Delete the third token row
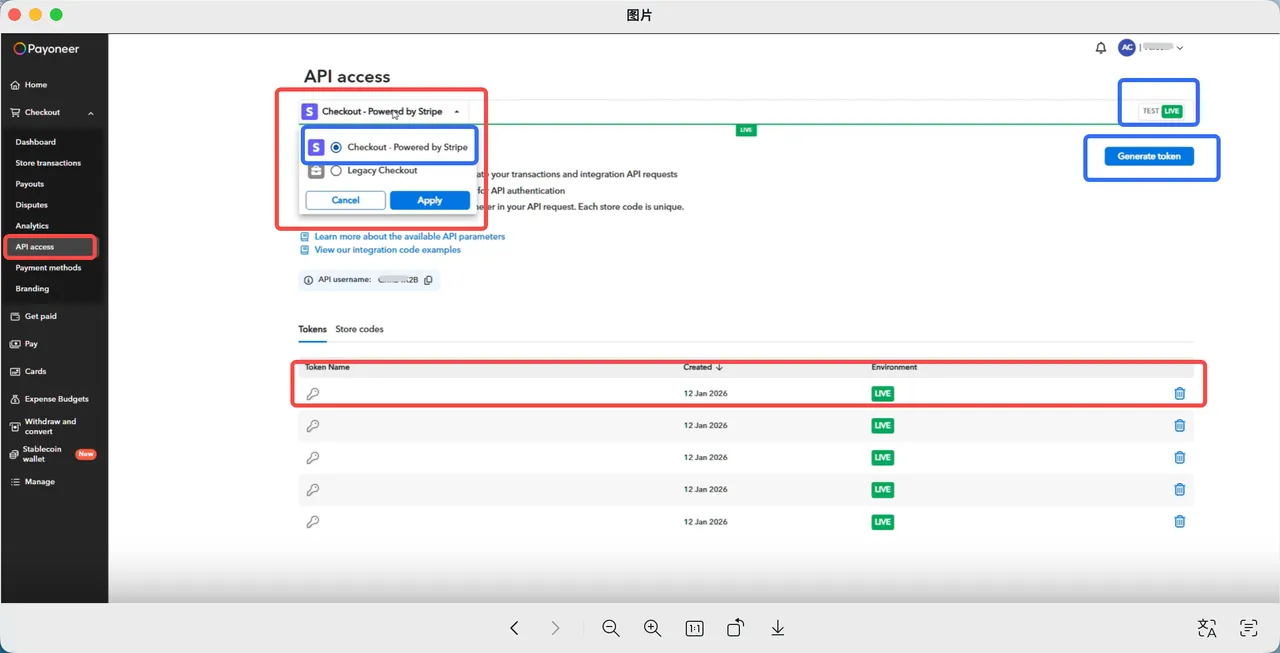This screenshot has width=1280, height=653. click(1179, 458)
